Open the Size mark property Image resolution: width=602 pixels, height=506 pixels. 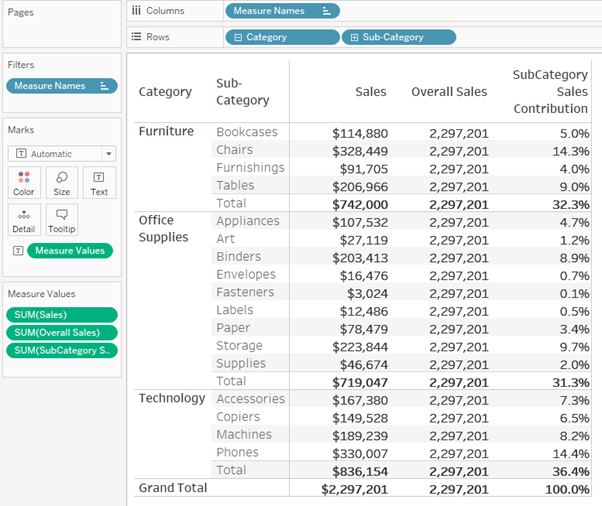point(61,182)
